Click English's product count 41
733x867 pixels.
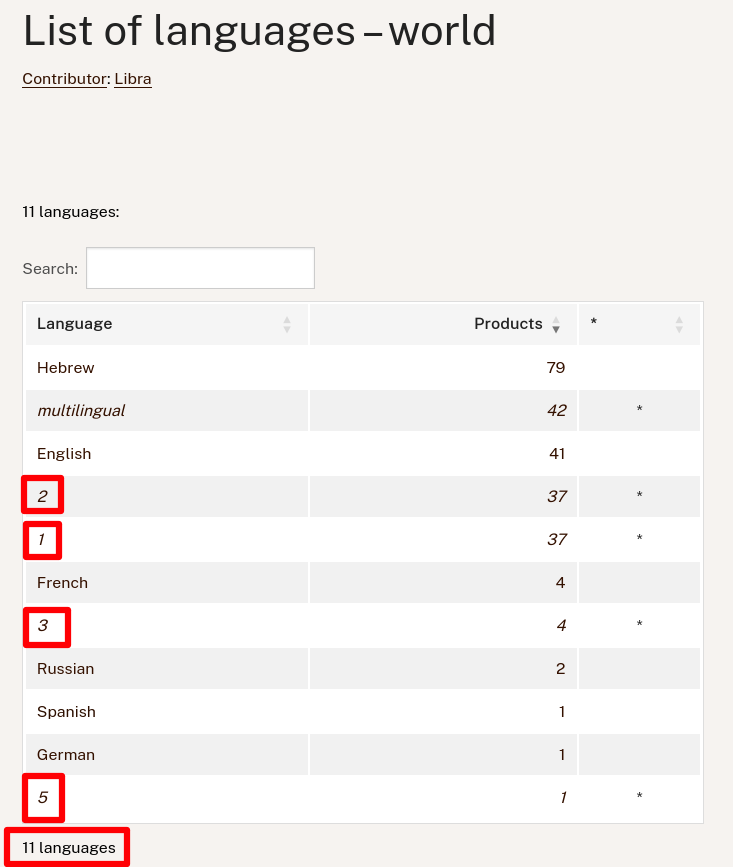pyautogui.click(x=557, y=454)
